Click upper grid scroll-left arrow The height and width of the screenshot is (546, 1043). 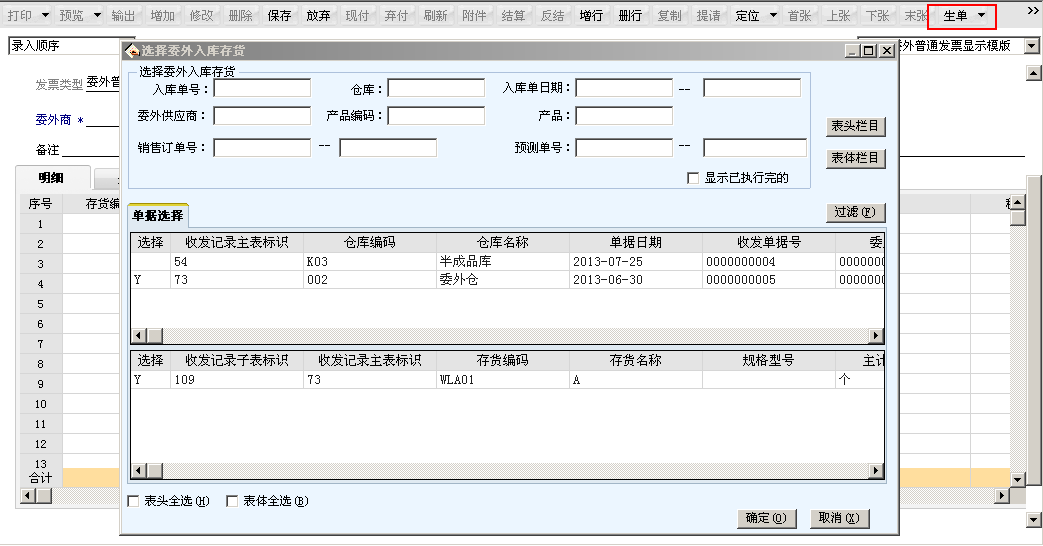[x=139, y=336]
